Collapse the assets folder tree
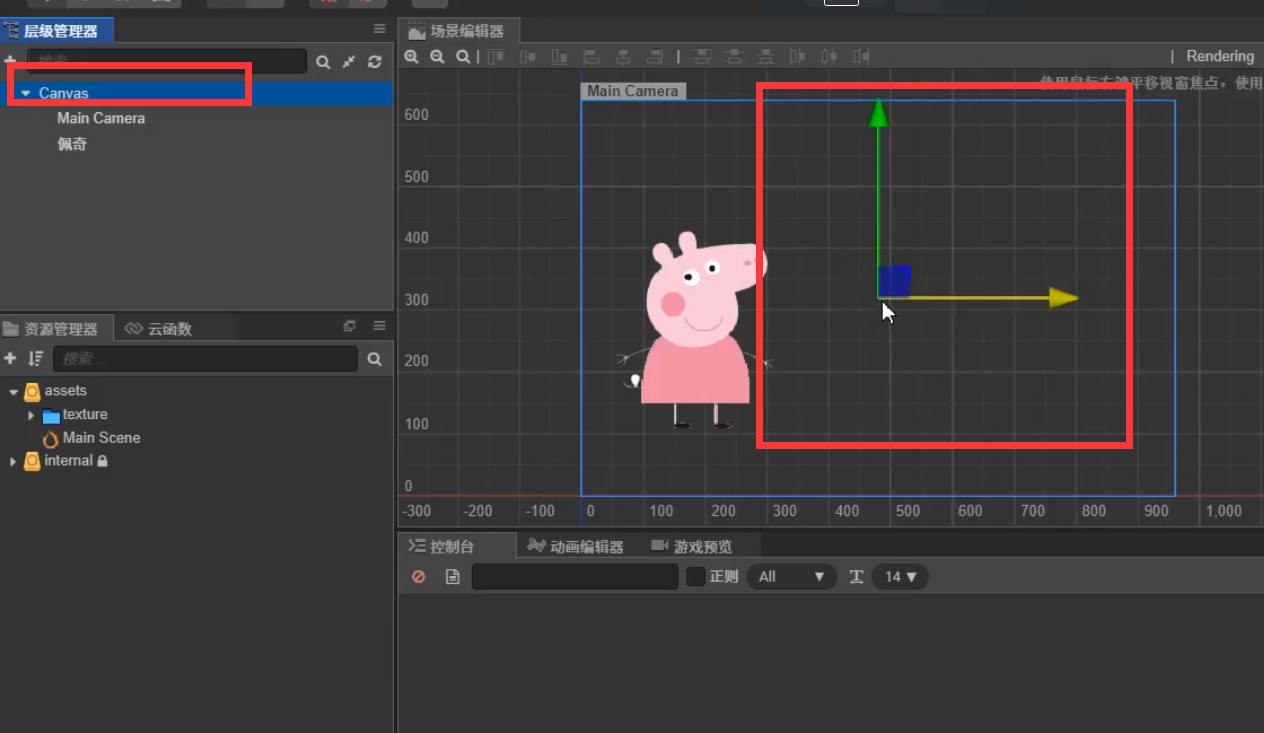Viewport: 1264px width, 733px height. tap(13, 392)
